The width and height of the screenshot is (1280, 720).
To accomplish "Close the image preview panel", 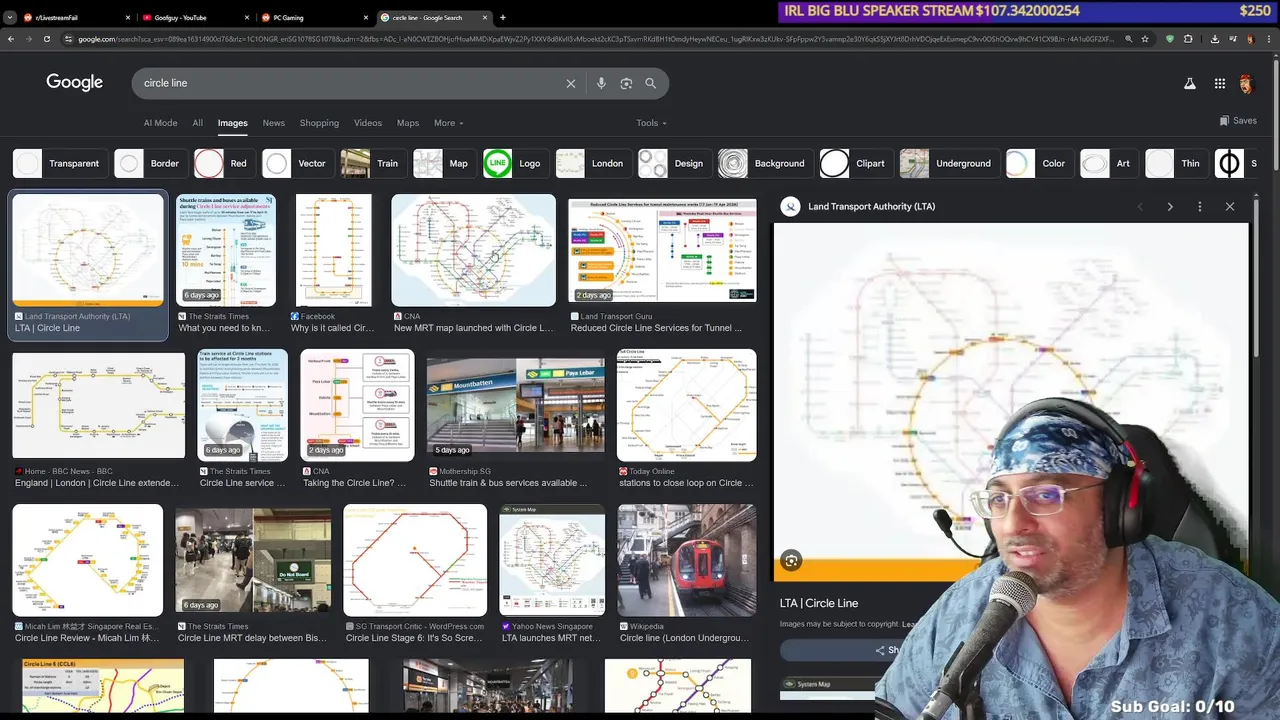I will tap(1230, 207).
